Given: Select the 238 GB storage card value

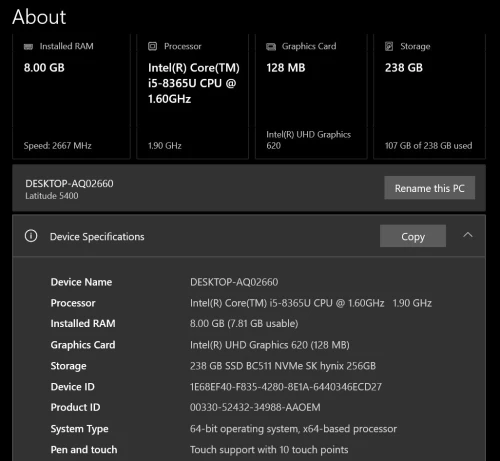Looking at the screenshot, I should pyautogui.click(x=404, y=68).
